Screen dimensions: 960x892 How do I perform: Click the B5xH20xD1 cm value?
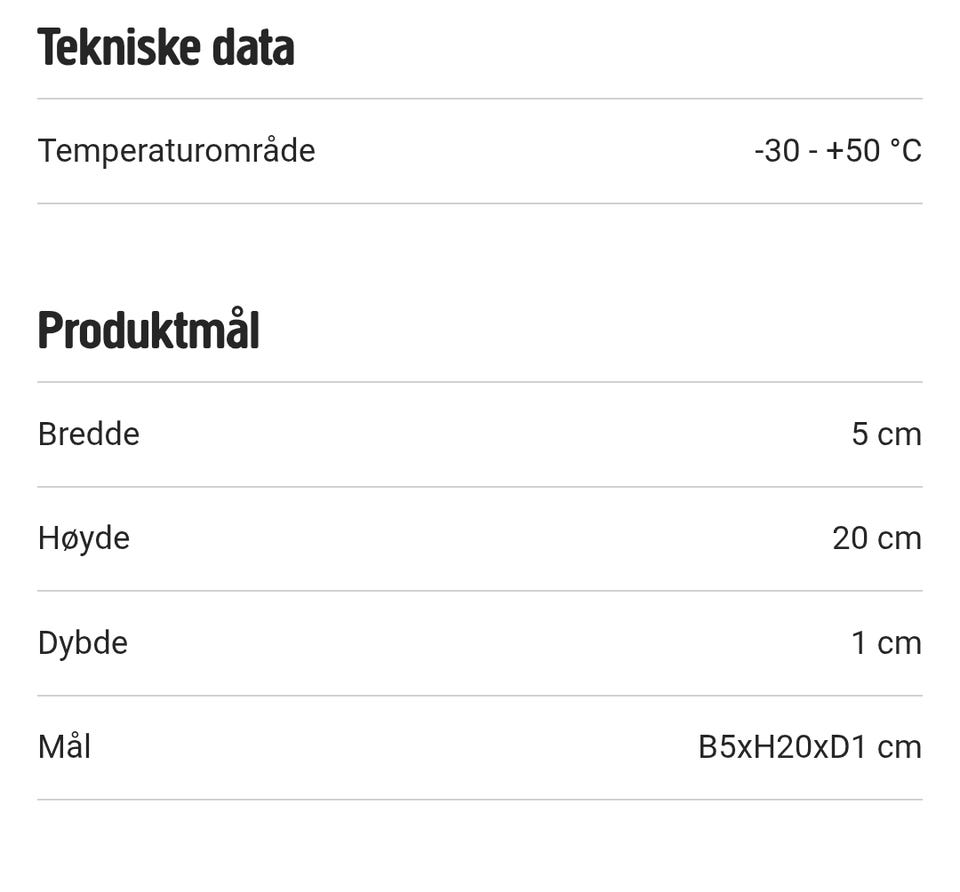[809, 746]
